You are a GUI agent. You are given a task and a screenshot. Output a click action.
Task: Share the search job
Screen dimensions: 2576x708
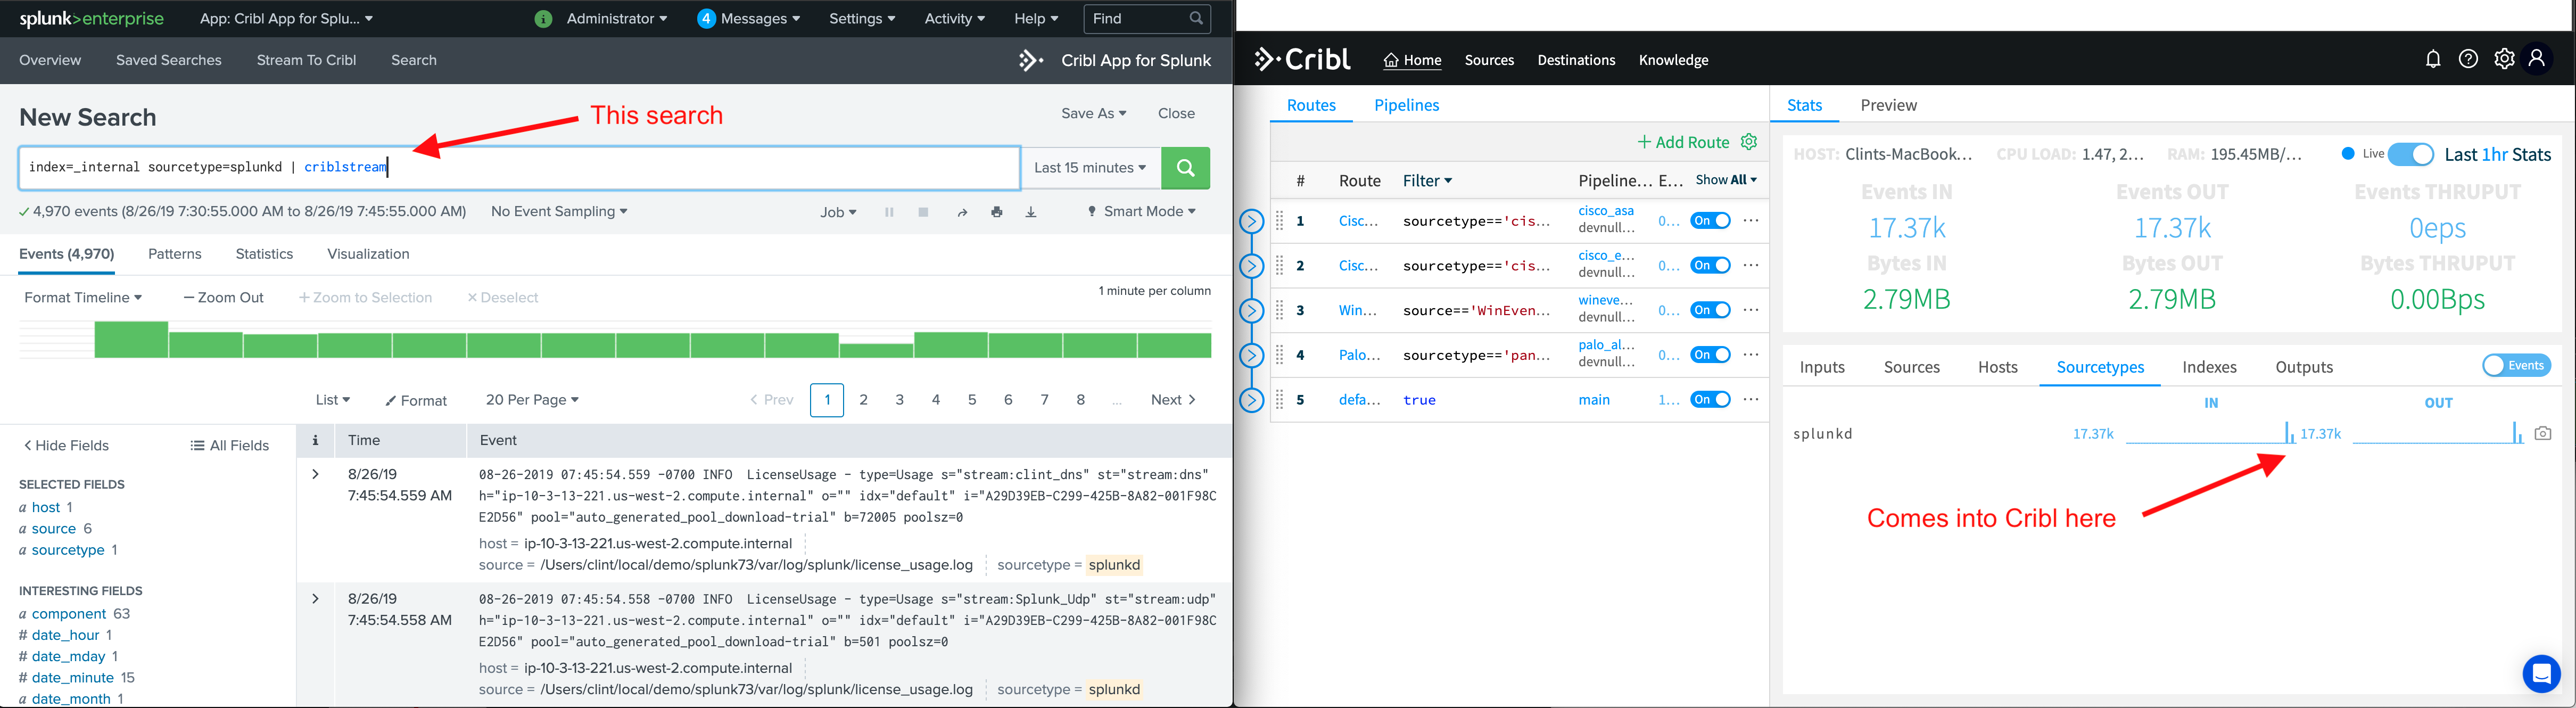961,211
